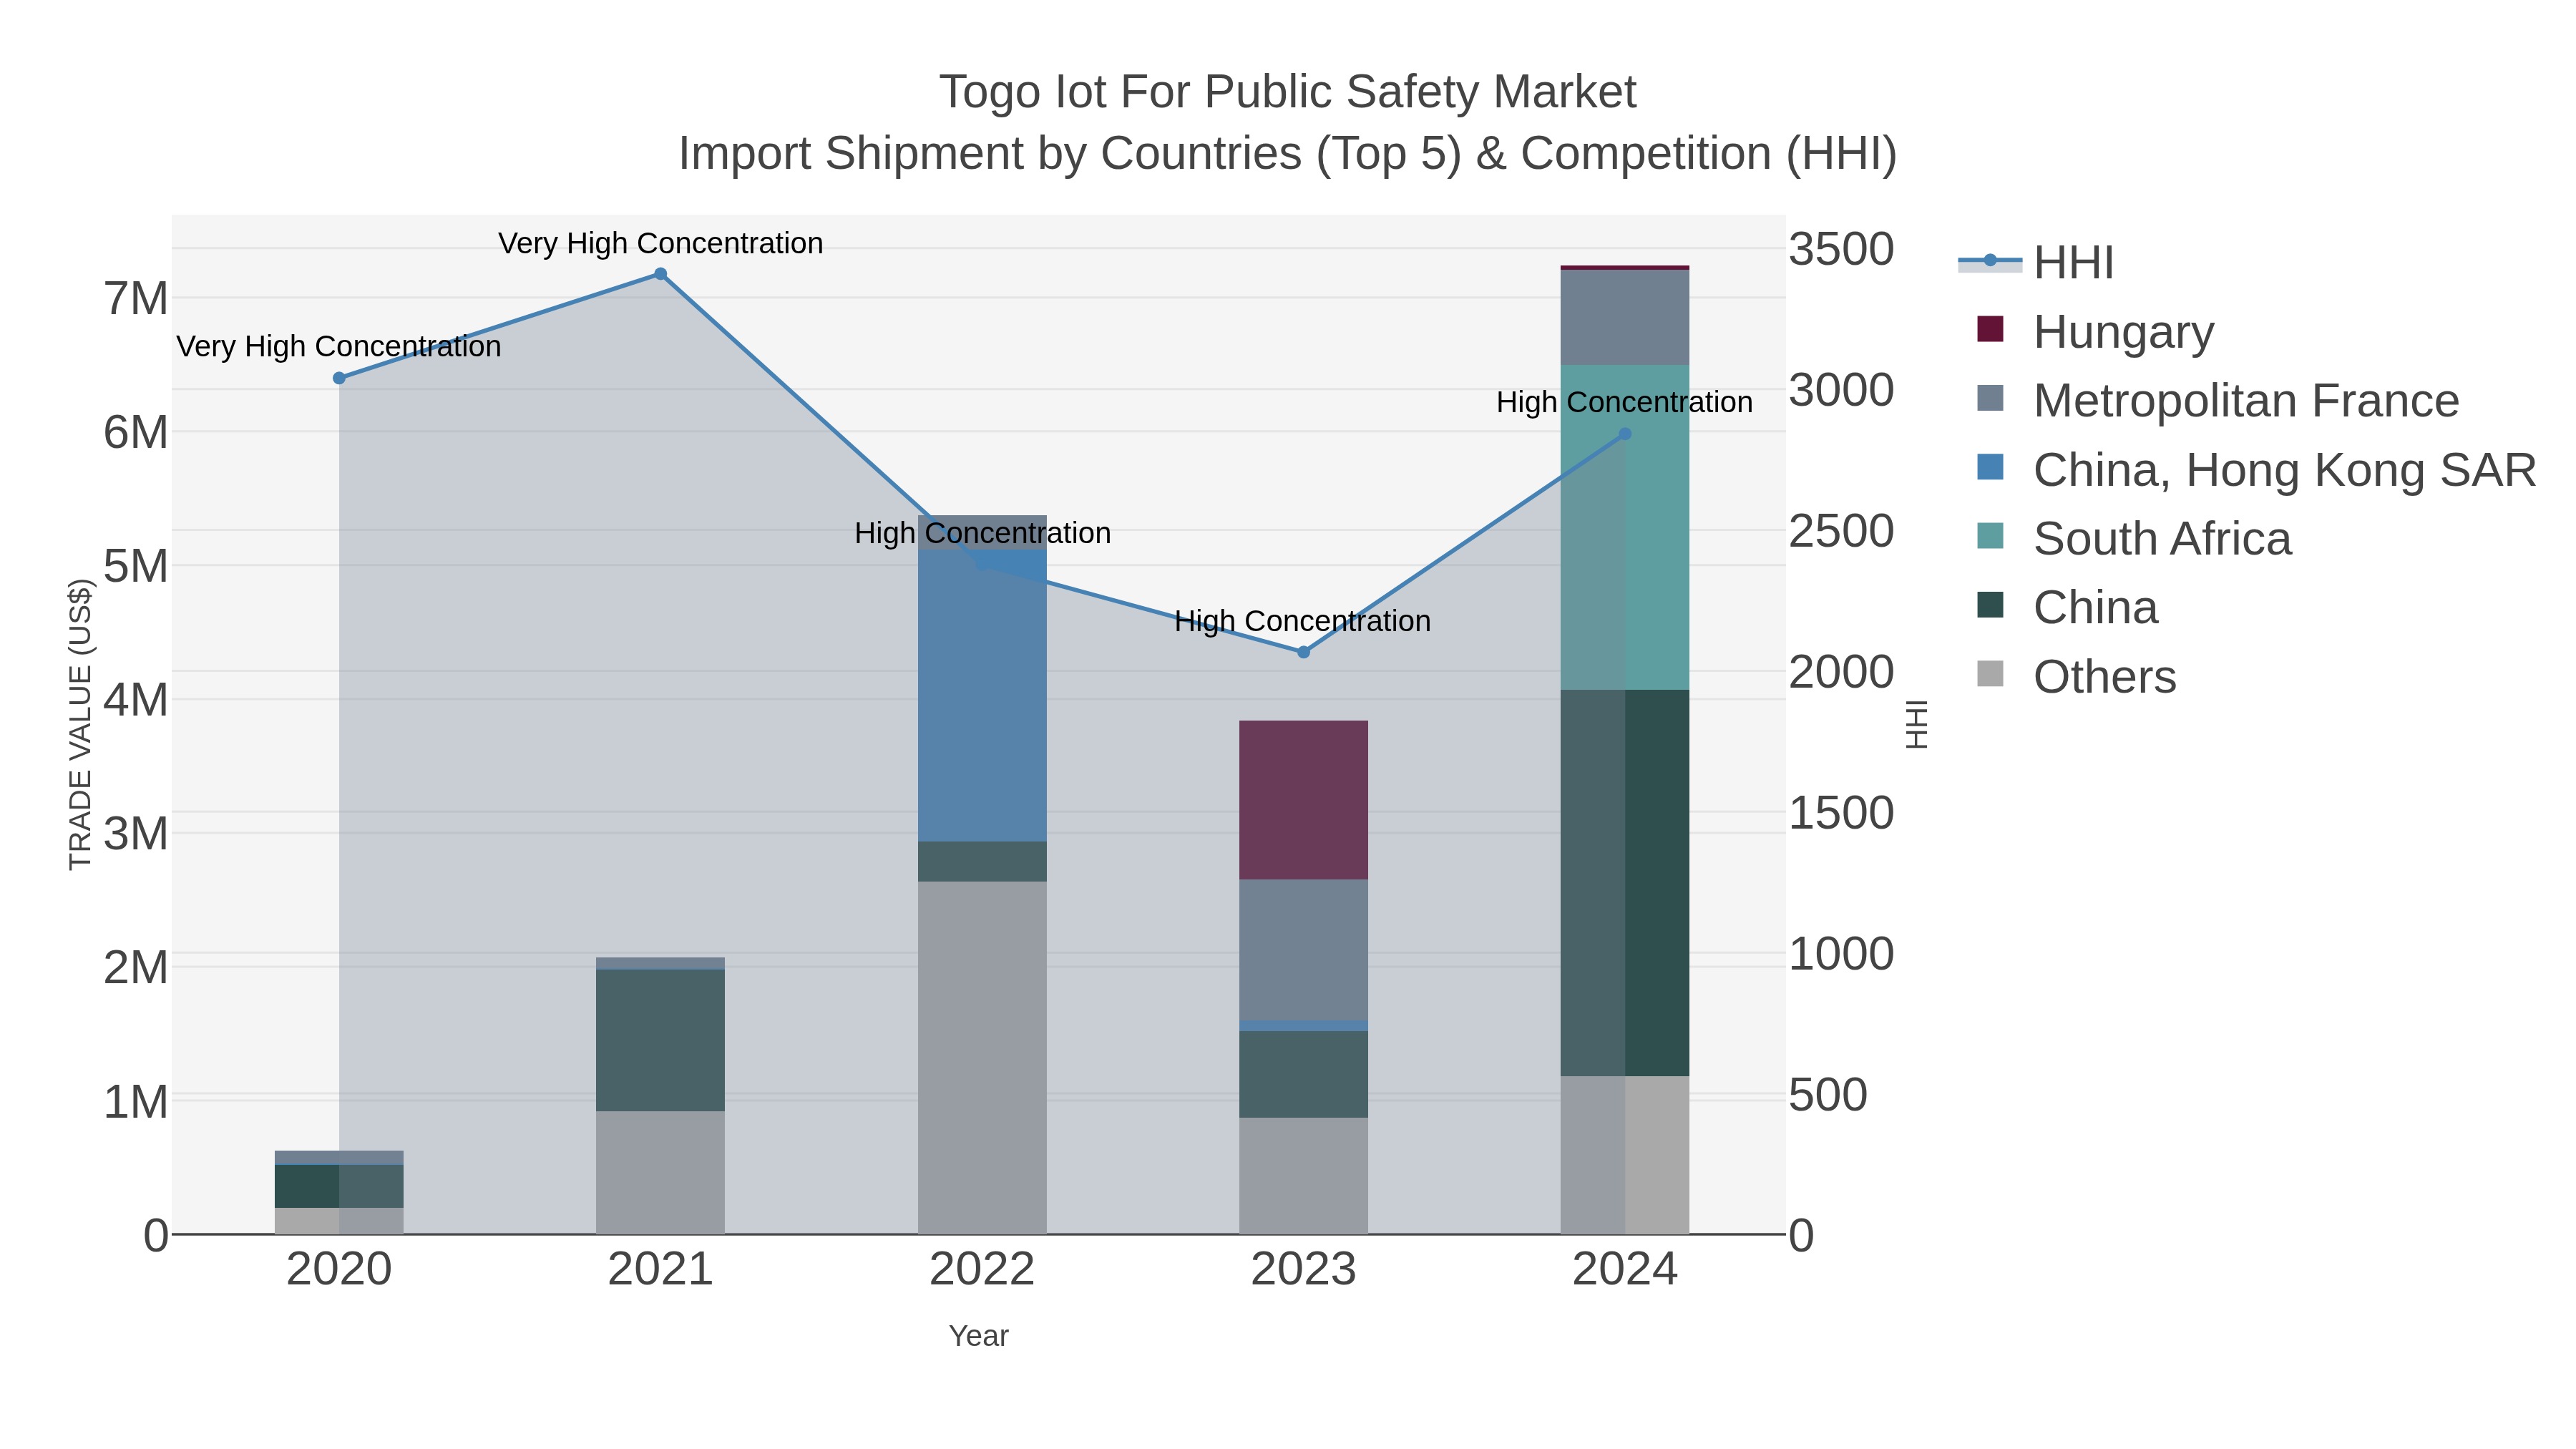Click the 'TRADE VALUE (US$)' axis title
The image size is (2576, 1449).
click(80, 724)
